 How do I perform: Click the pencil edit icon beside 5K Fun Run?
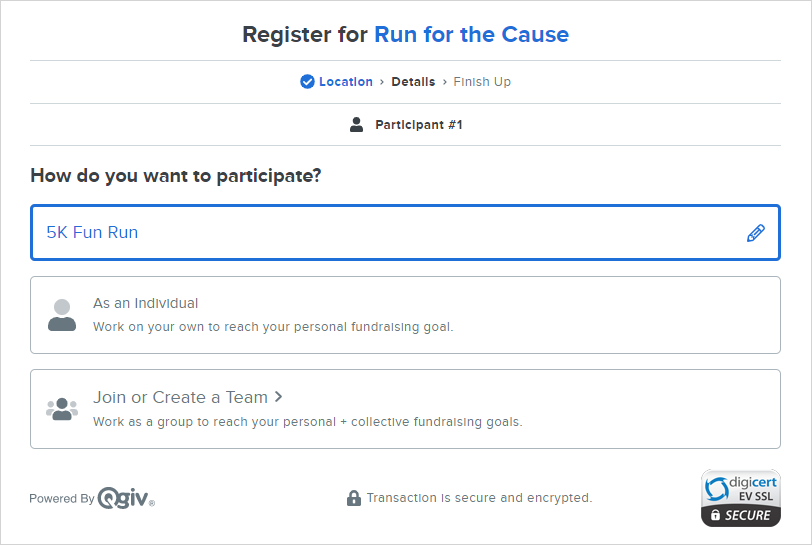pos(756,233)
